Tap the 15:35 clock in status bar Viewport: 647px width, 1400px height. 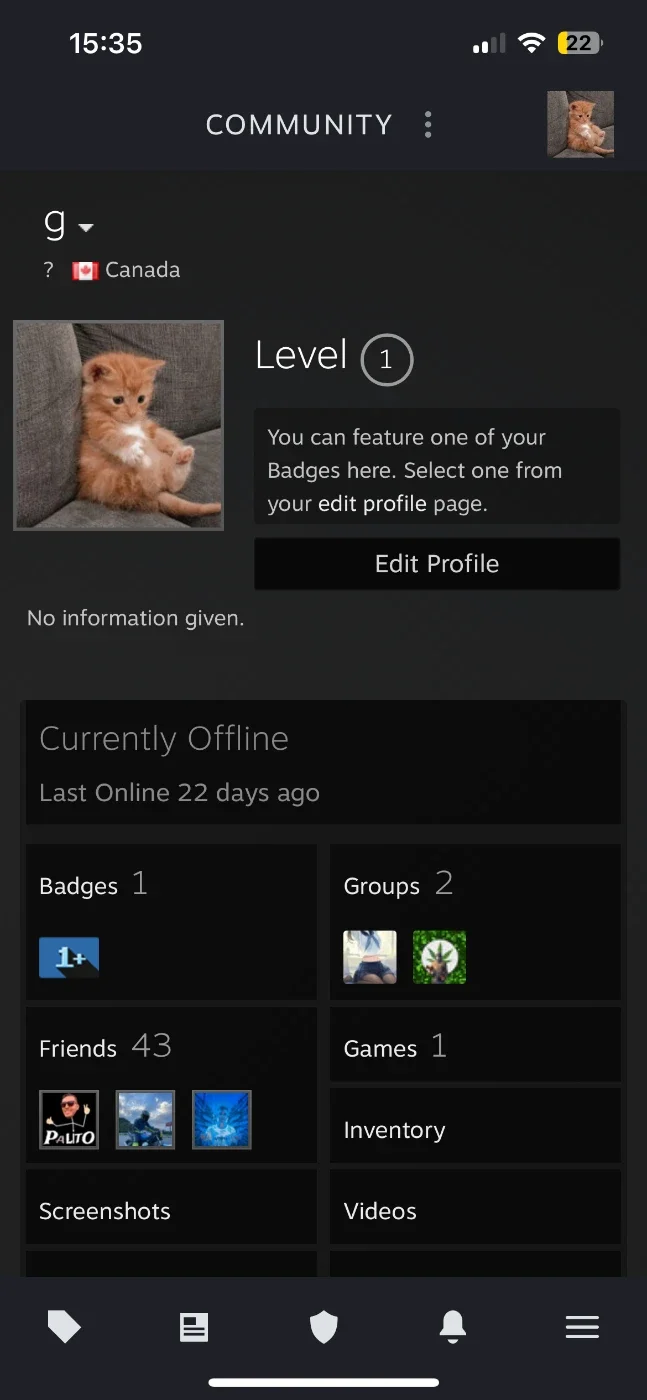(x=106, y=43)
